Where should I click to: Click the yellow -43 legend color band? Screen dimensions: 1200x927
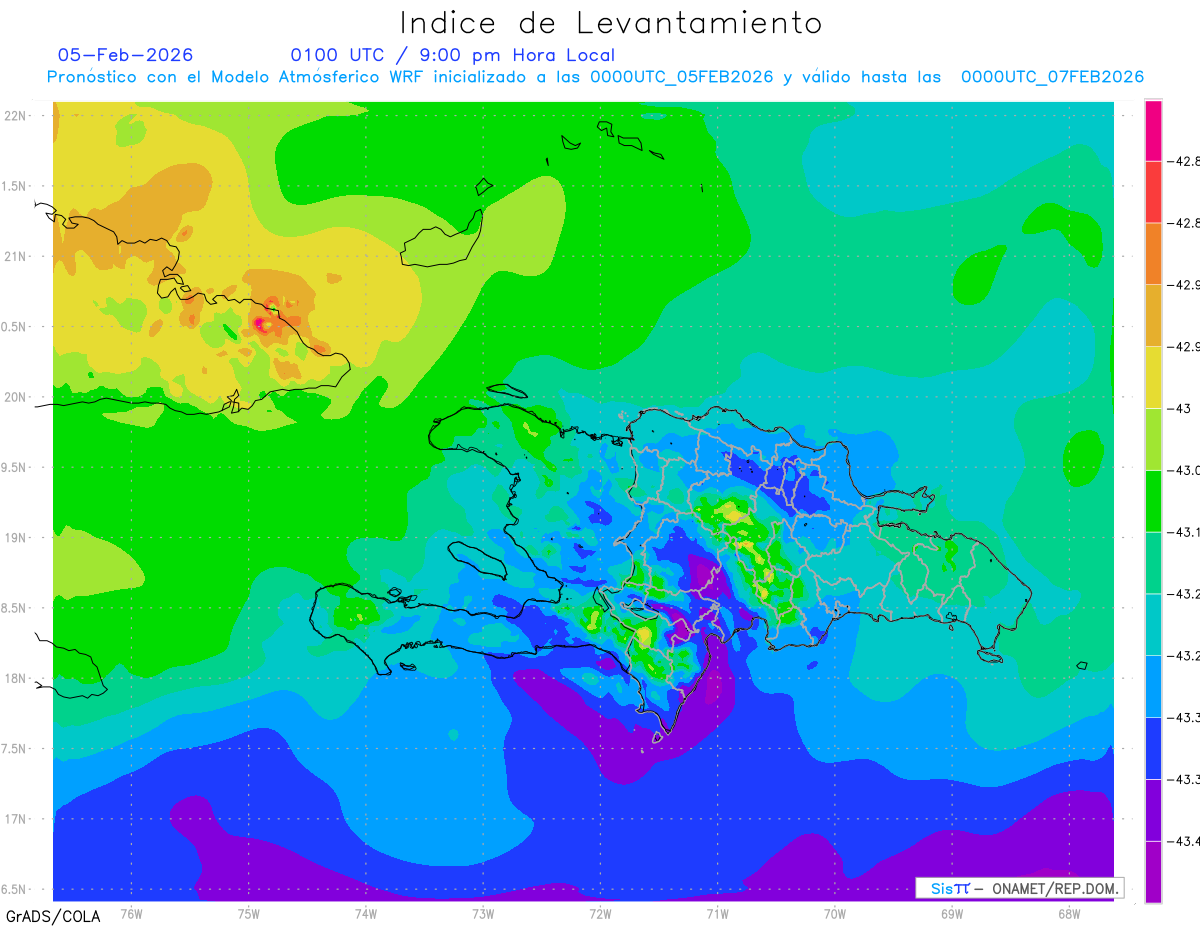1153,378
